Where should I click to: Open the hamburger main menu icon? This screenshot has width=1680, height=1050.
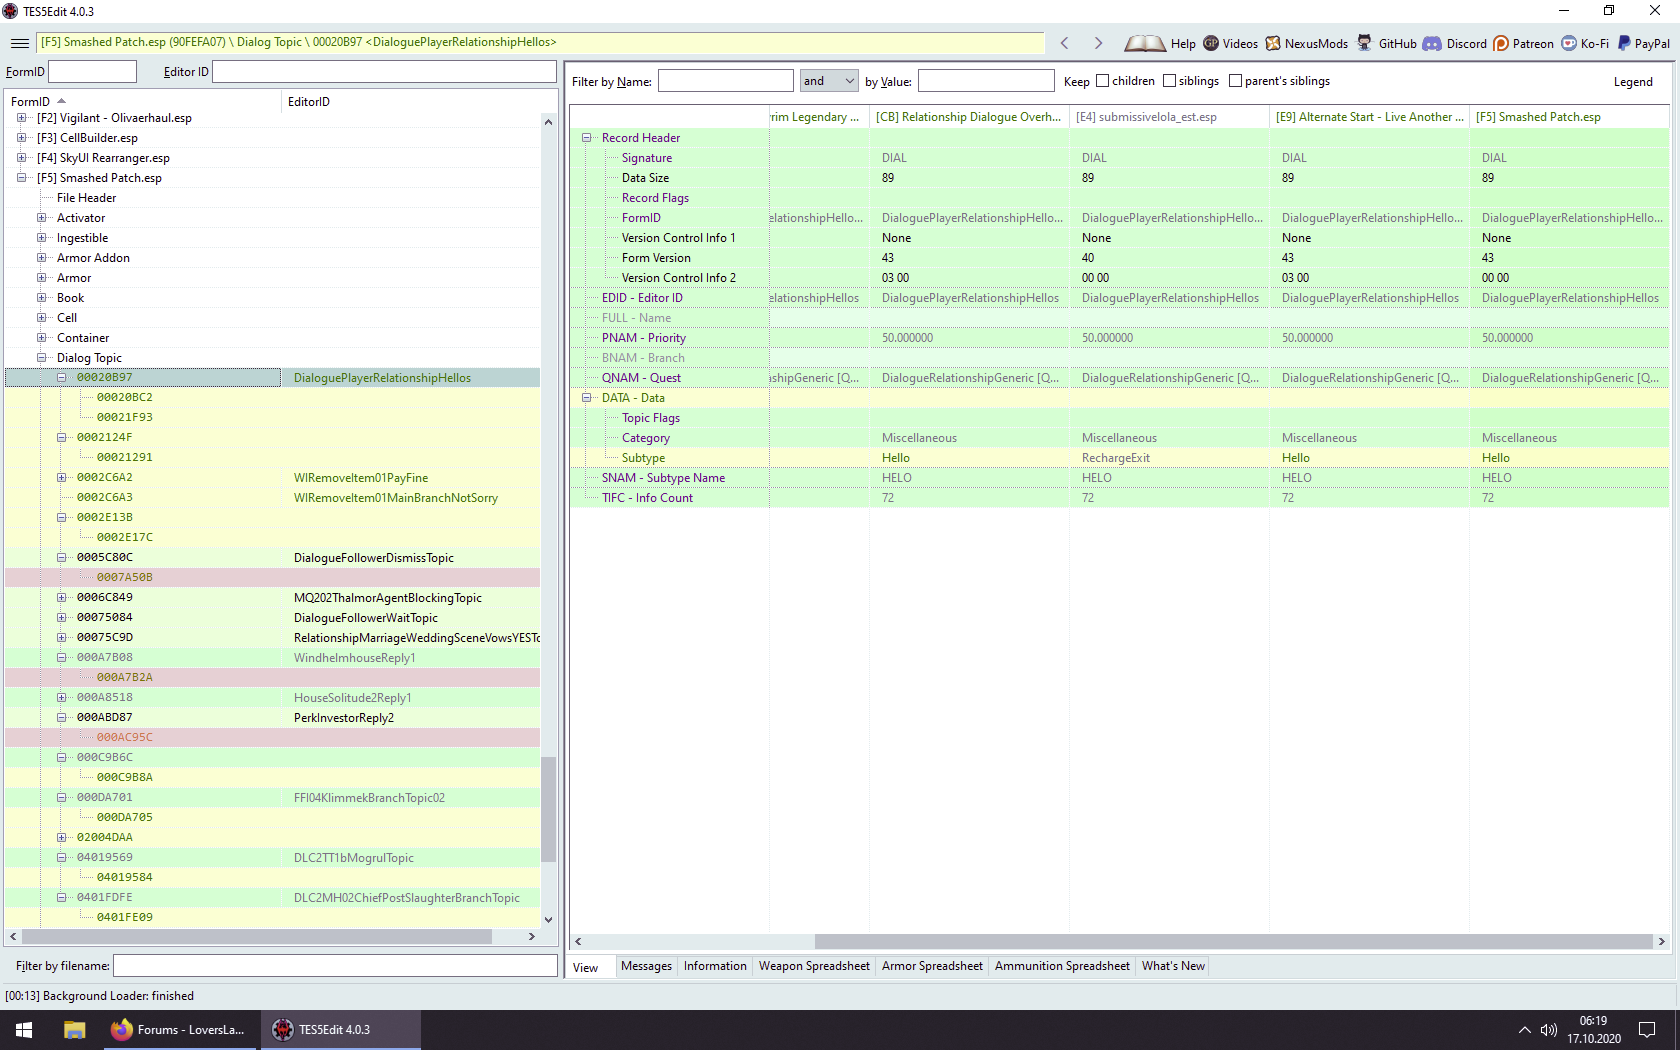point(19,43)
